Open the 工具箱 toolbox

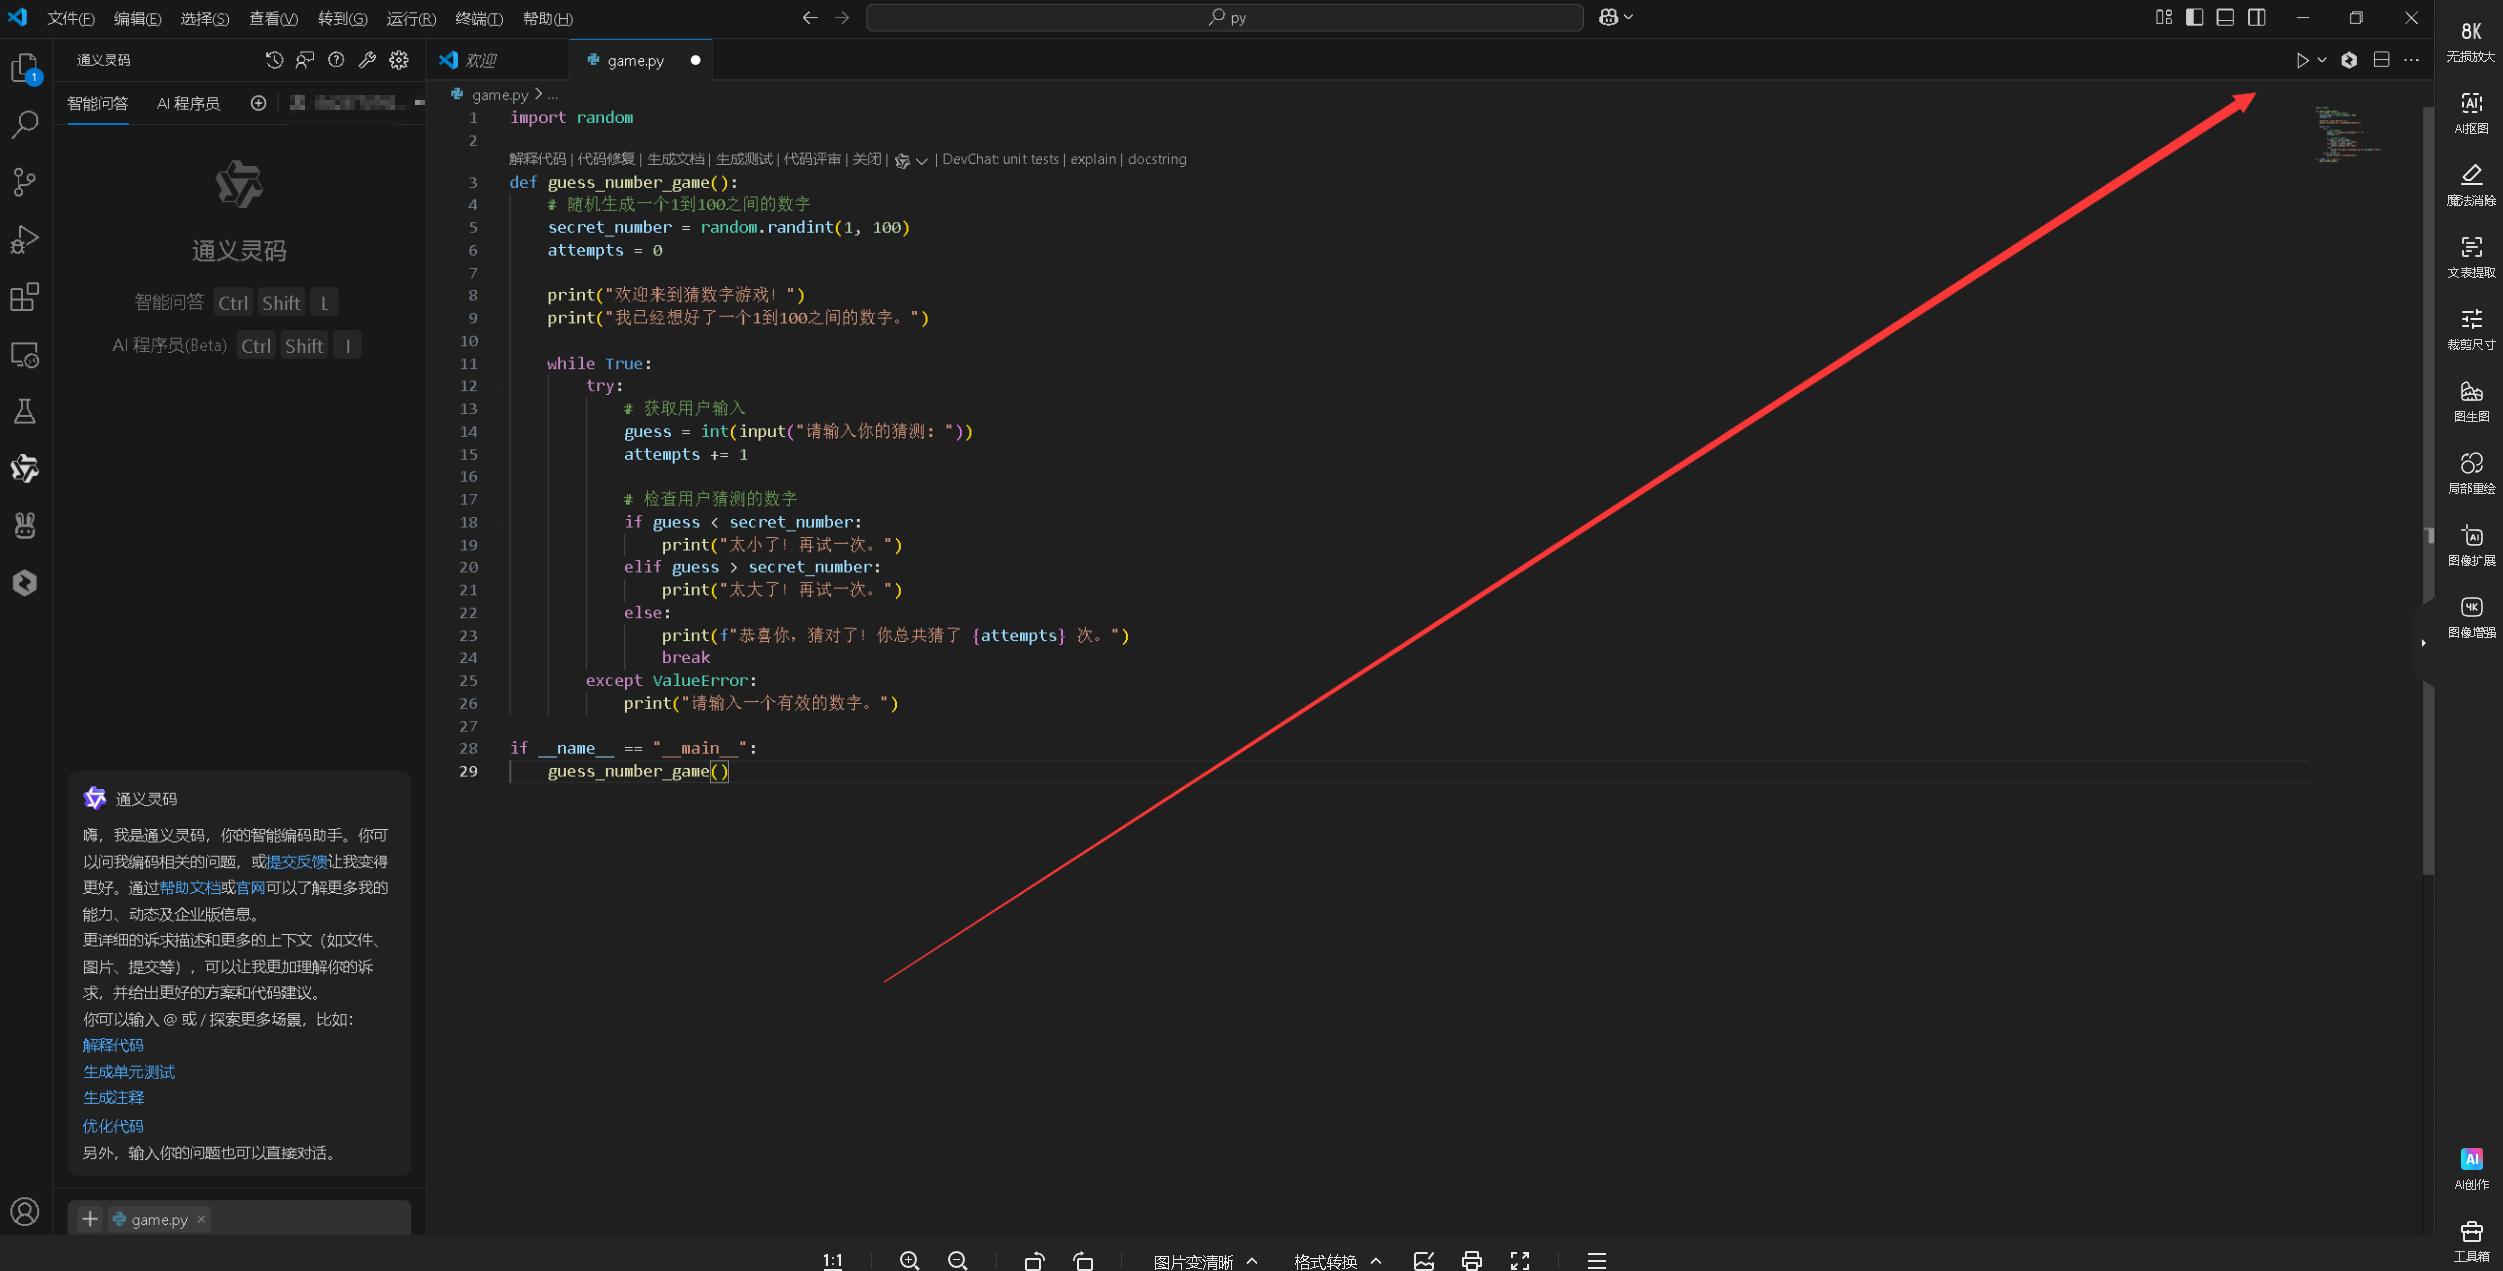(x=2471, y=1241)
